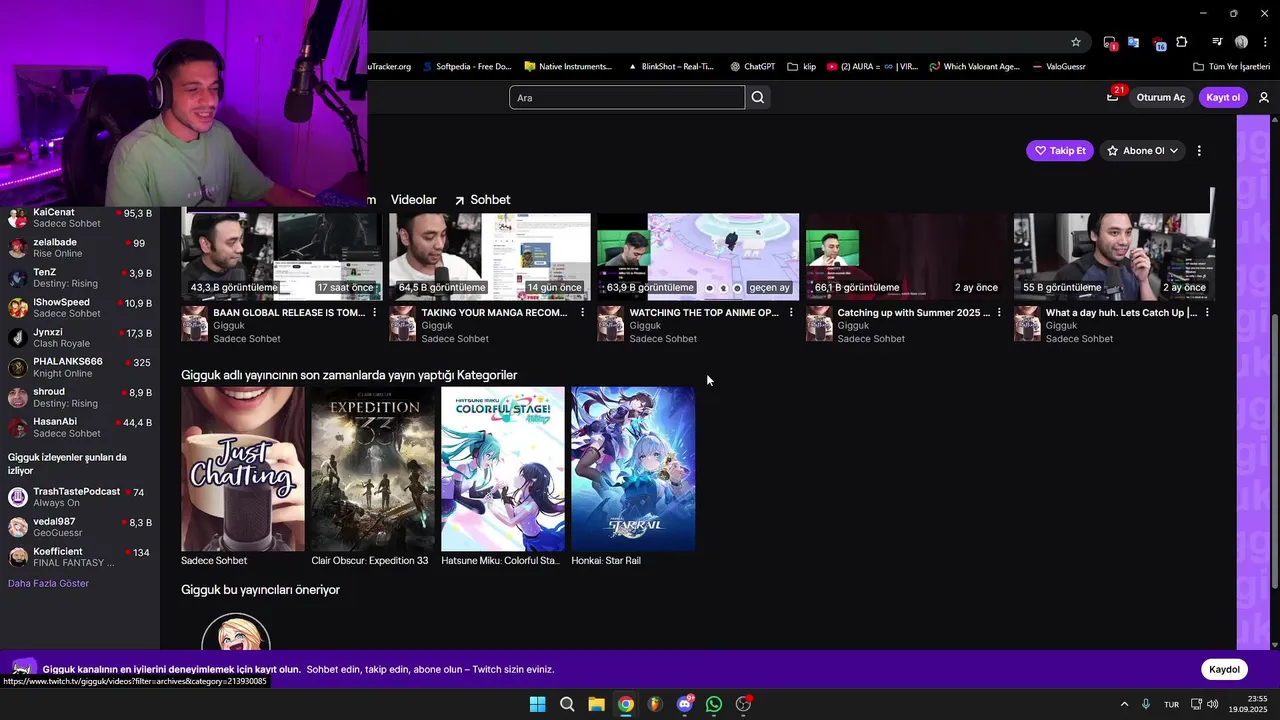Switch TUR keyboard language indicator
The width and height of the screenshot is (1280, 720).
click(1171, 705)
